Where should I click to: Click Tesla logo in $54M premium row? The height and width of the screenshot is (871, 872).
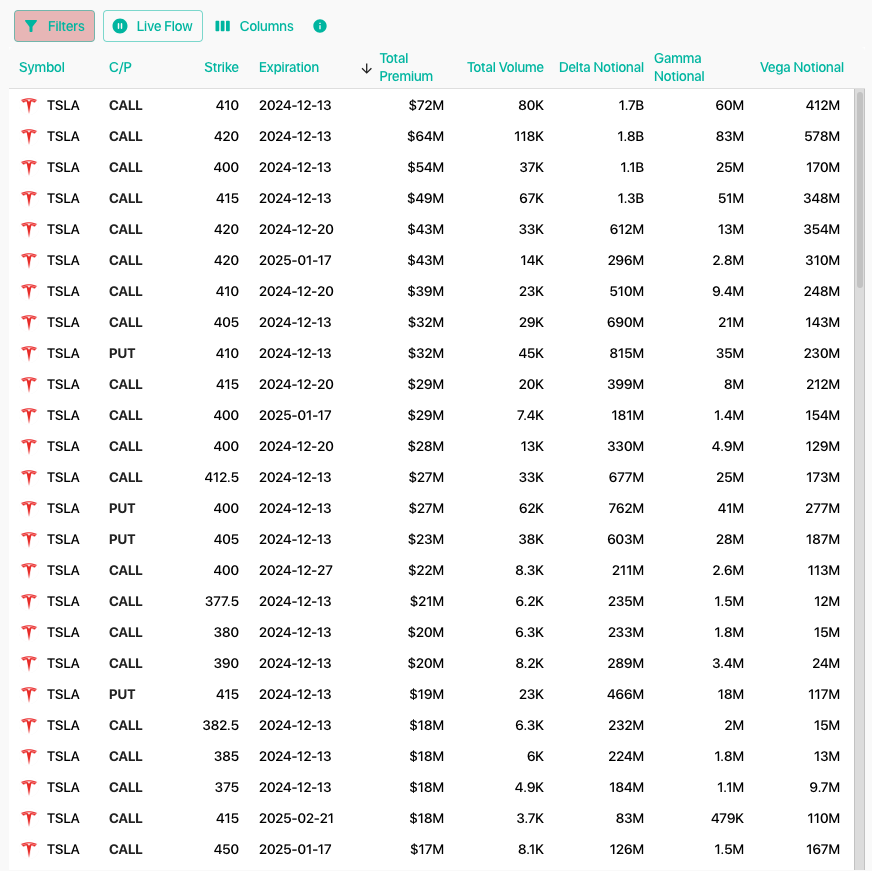[x=29, y=167]
